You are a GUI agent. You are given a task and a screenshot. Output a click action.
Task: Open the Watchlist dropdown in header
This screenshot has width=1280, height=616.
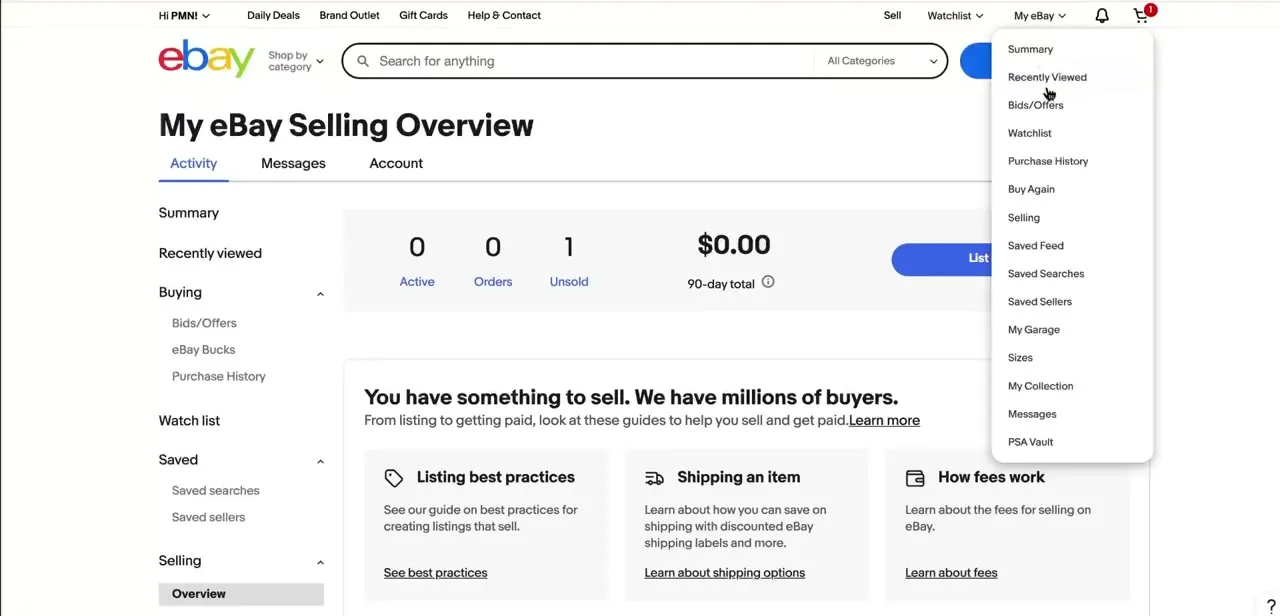pyautogui.click(x=955, y=15)
